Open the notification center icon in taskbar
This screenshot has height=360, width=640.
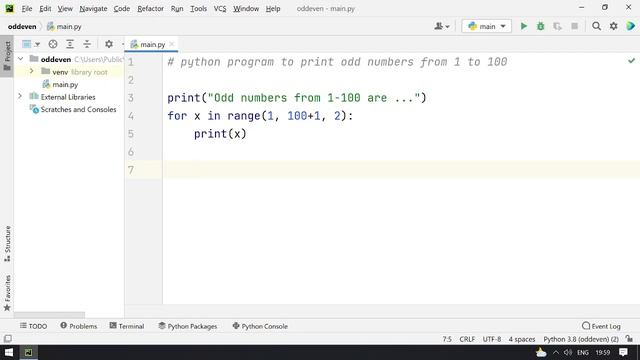(x=623, y=352)
